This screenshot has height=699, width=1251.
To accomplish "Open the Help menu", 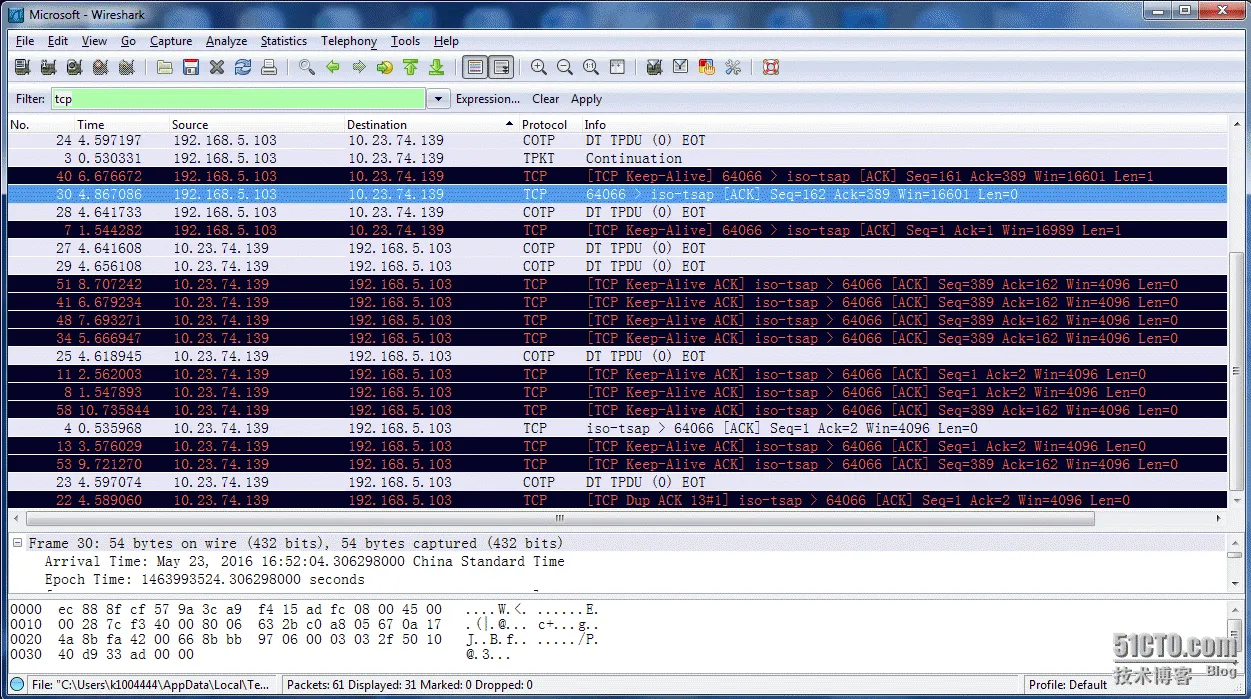I will [446, 41].
